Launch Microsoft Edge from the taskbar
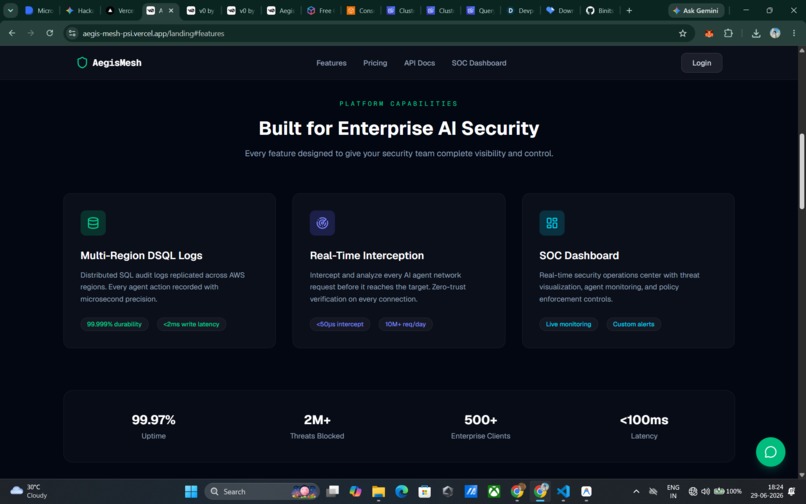 tap(401, 492)
